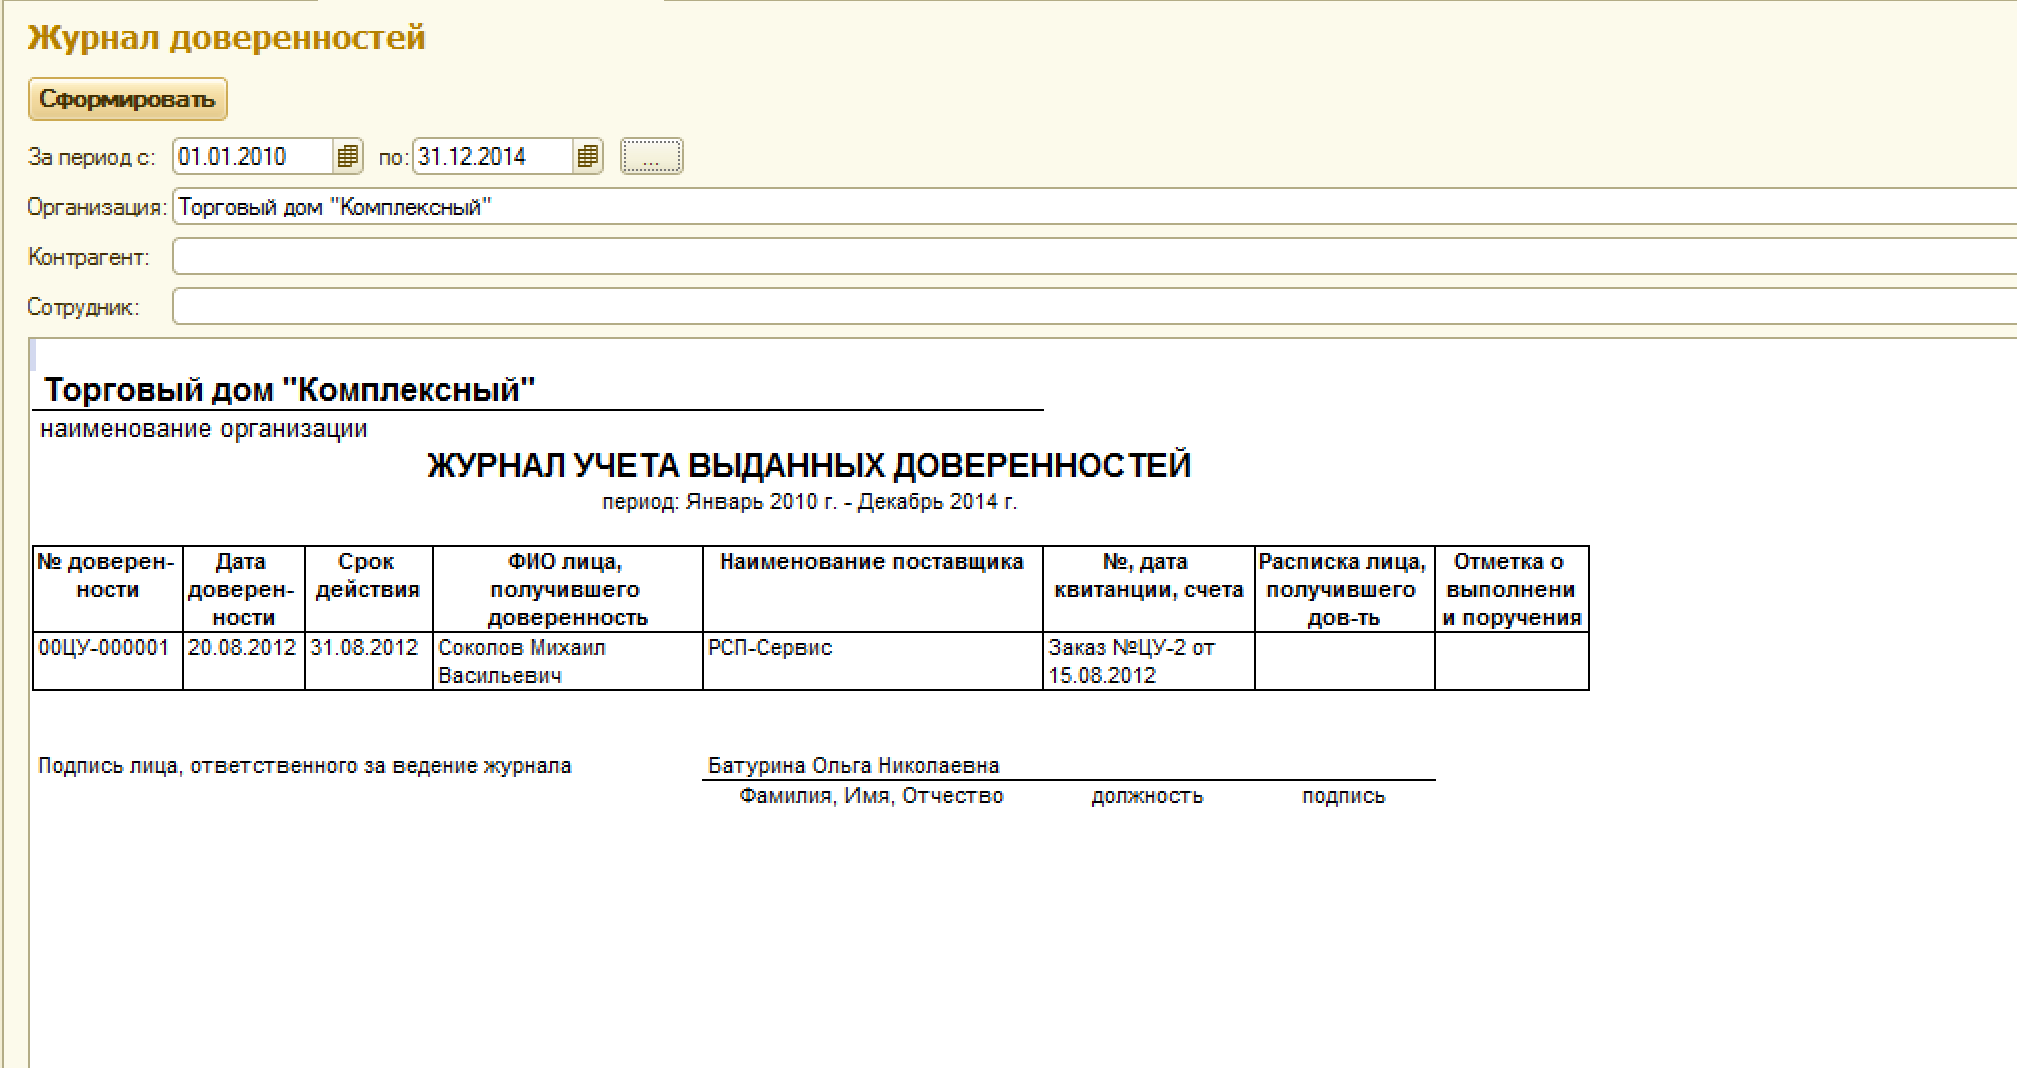
Task: Select cell 00ЦУ-000001
Action: 107,661
